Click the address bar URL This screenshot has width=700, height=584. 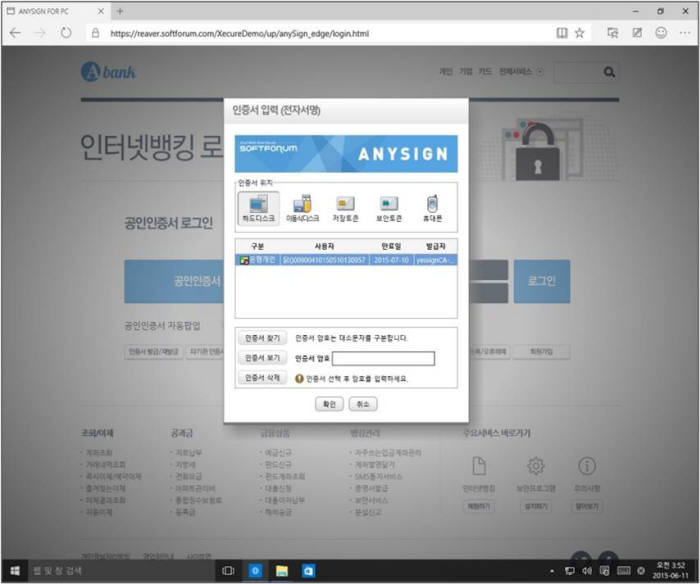(x=239, y=33)
